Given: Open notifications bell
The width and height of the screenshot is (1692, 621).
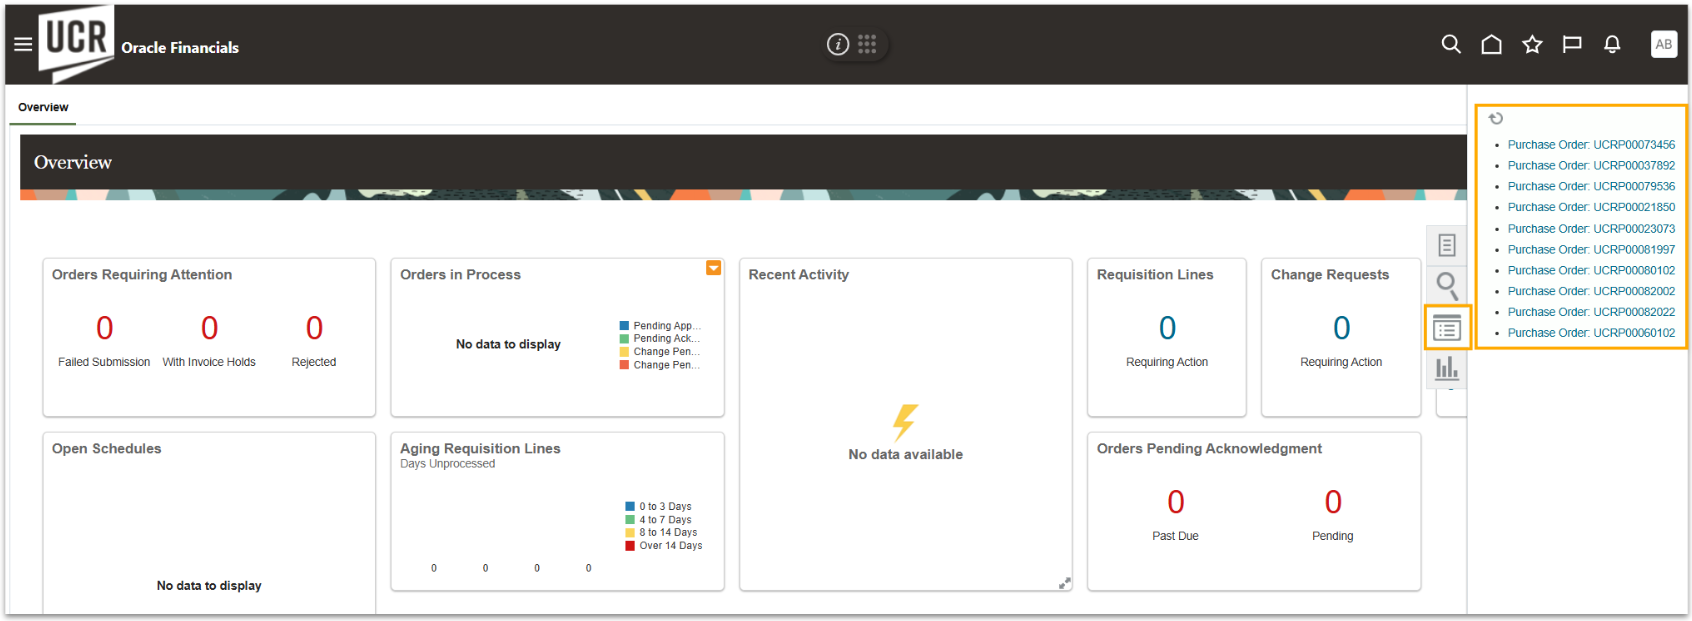Looking at the screenshot, I should [x=1612, y=44].
